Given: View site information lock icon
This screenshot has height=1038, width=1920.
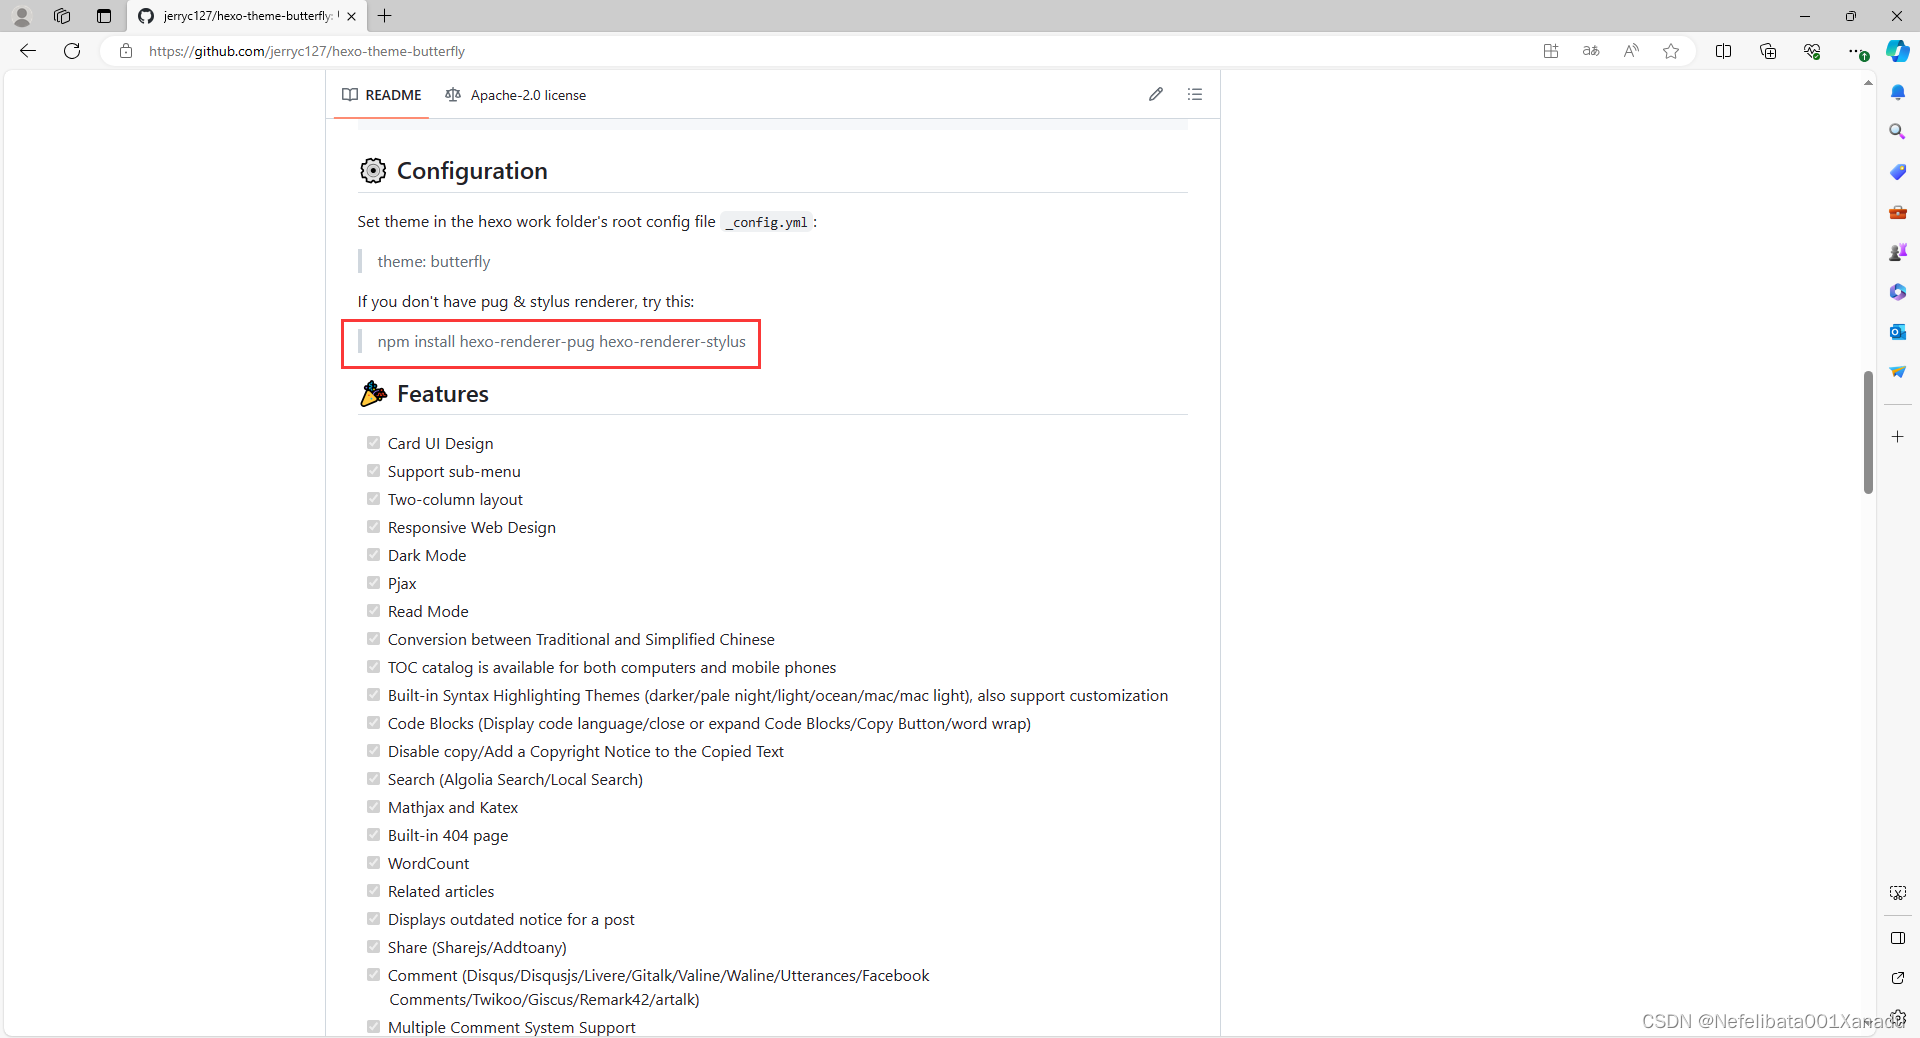Looking at the screenshot, I should (x=126, y=51).
